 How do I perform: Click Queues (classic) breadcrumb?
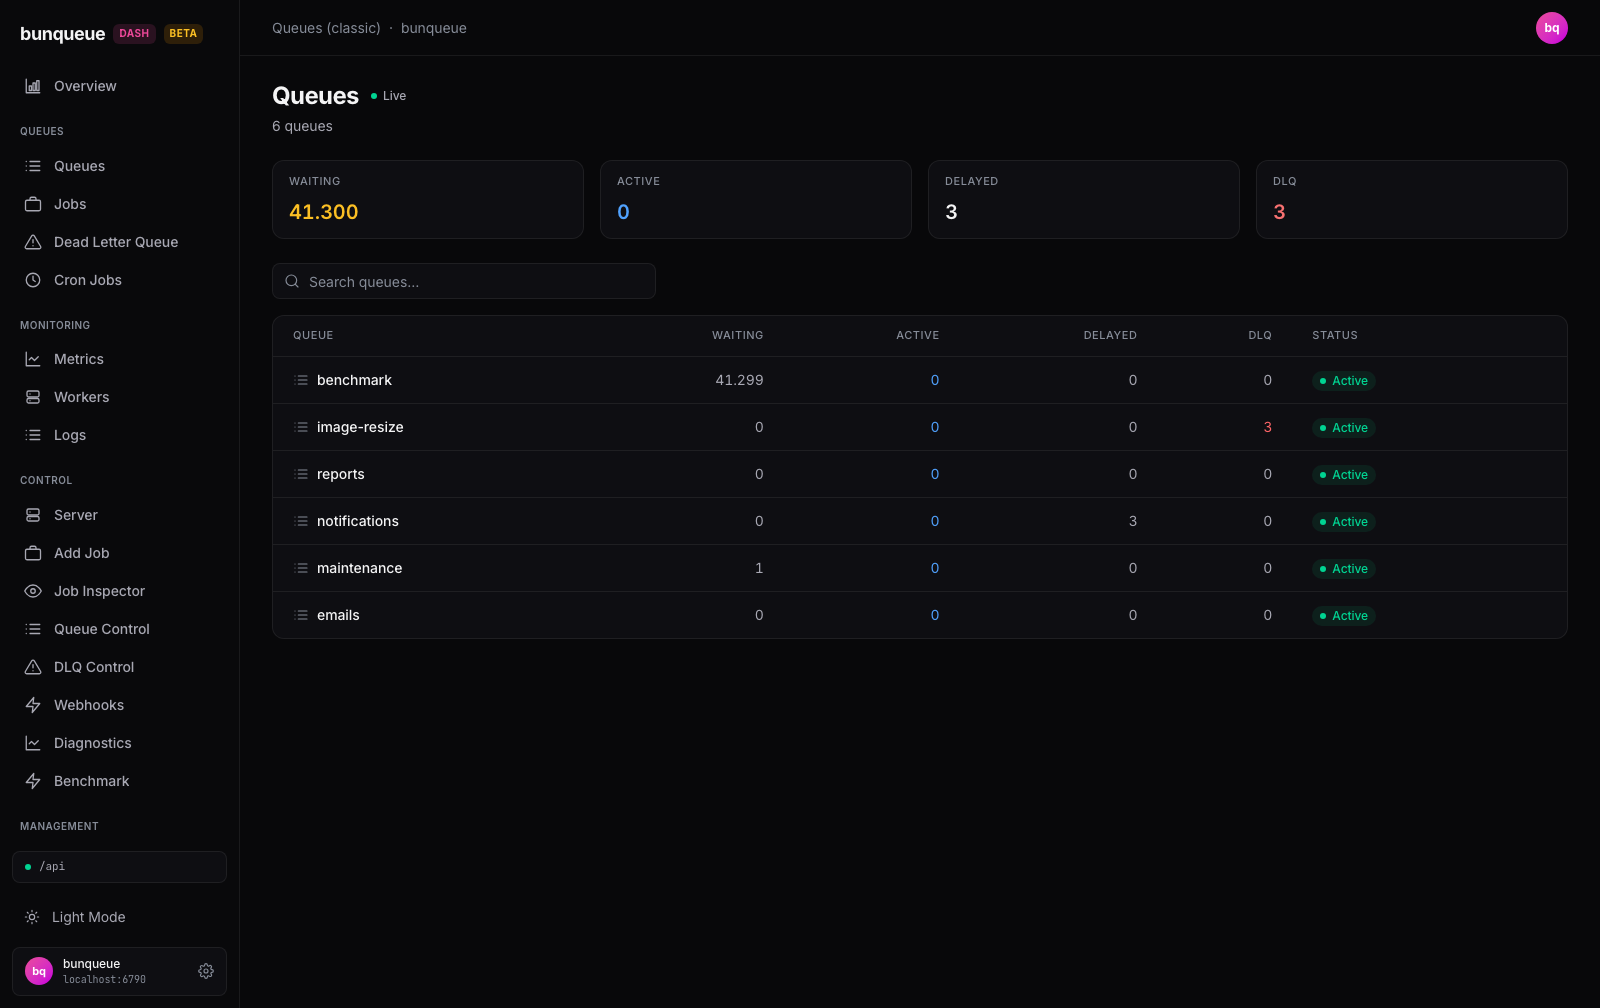326,28
